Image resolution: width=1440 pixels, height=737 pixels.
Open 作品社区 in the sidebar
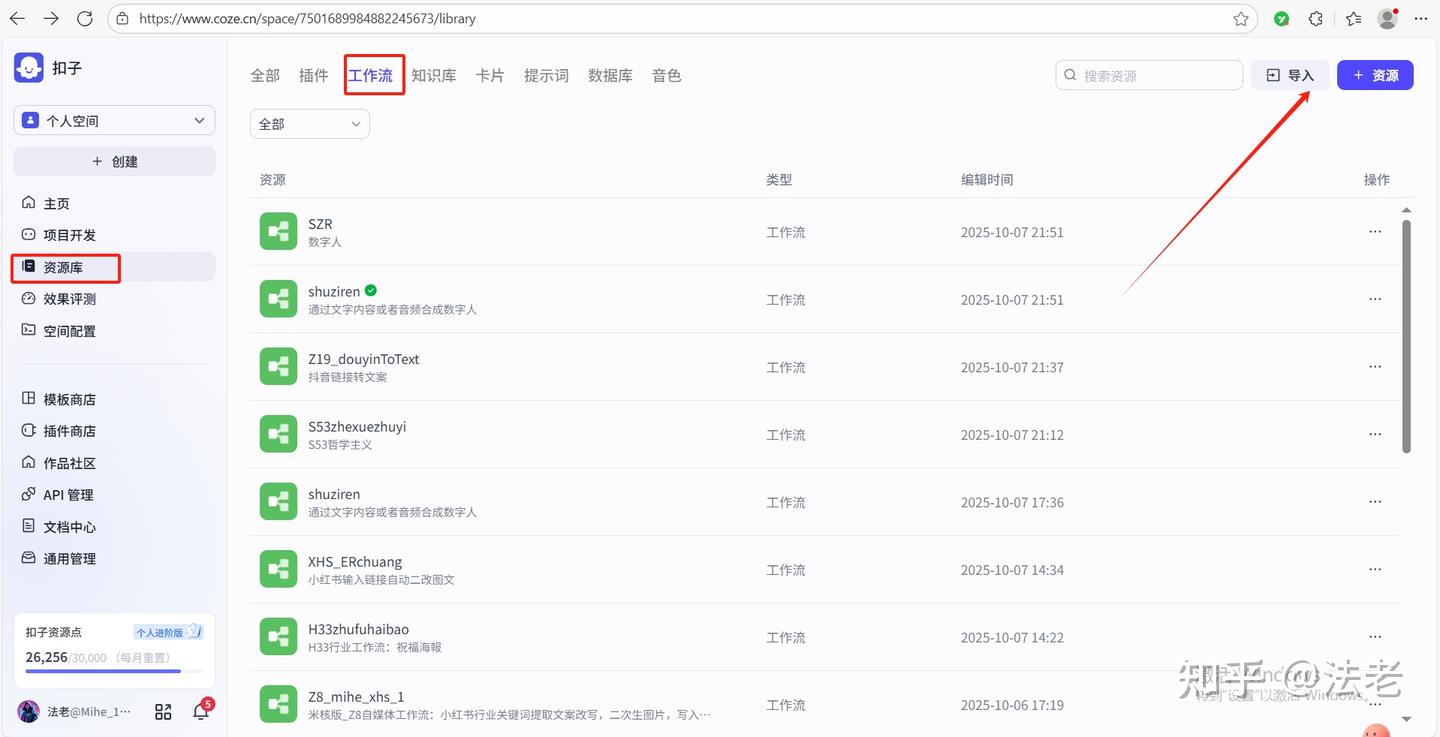(x=114, y=463)
